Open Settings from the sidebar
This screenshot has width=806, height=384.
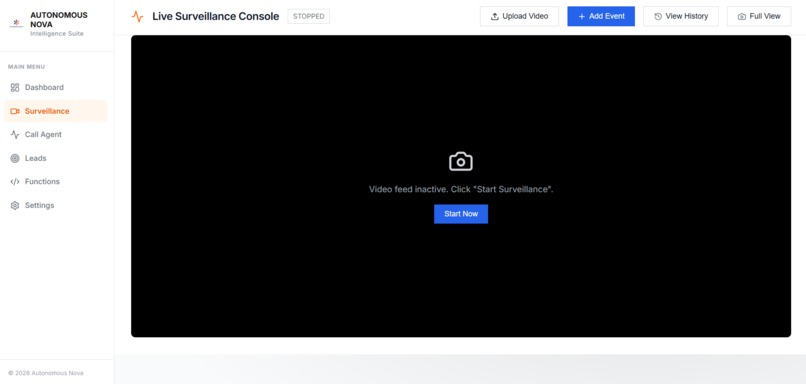tap(55, 205)
